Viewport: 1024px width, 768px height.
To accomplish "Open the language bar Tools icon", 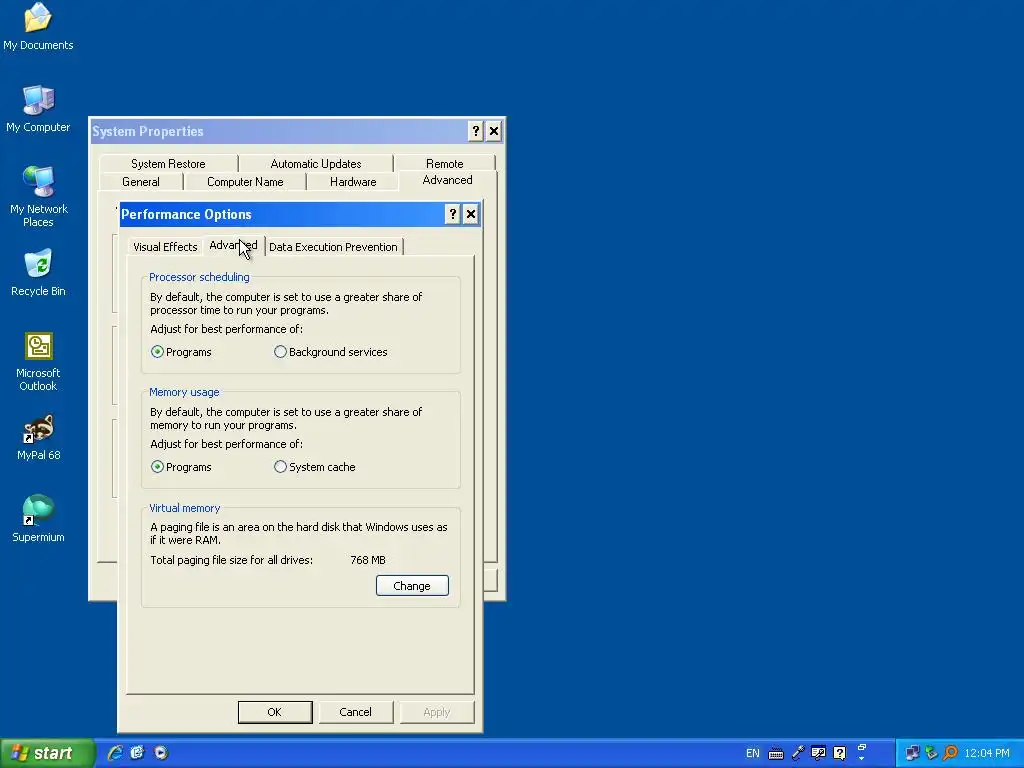I will pos(818,754).
